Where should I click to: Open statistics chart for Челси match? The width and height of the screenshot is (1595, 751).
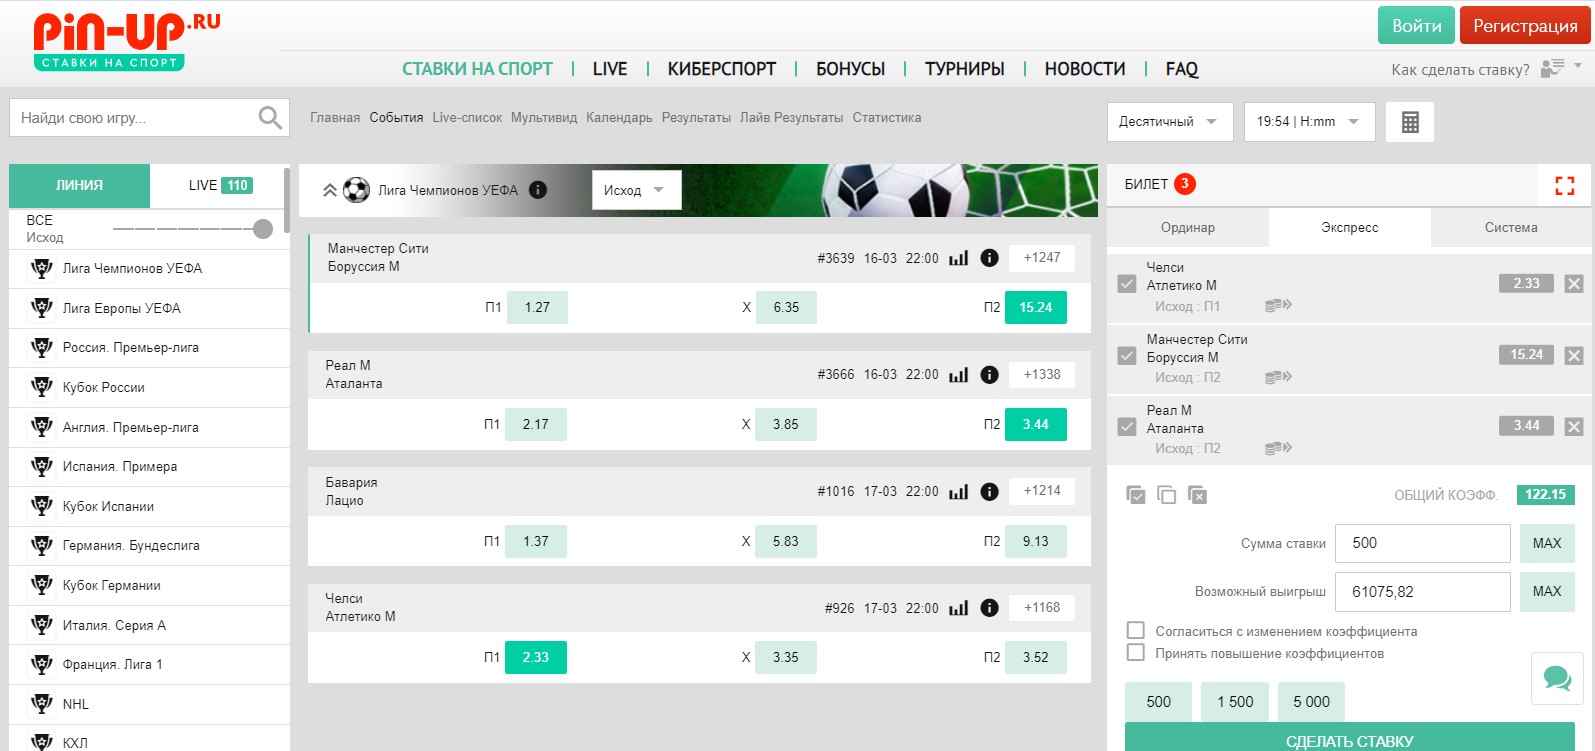958,608
